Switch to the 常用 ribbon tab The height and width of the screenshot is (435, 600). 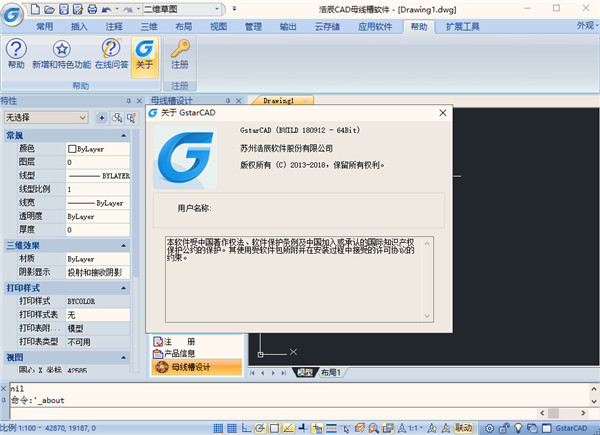coord(44,26)
